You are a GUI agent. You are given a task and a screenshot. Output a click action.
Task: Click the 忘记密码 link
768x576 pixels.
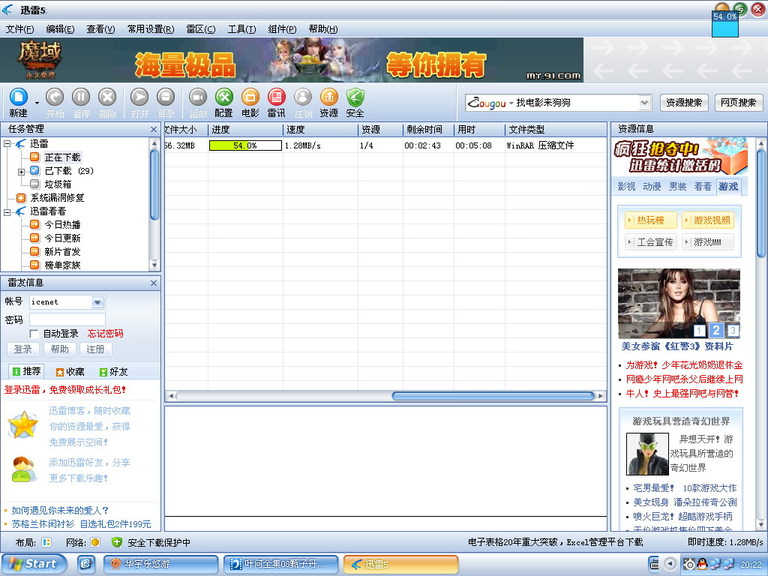pos(105,334)
